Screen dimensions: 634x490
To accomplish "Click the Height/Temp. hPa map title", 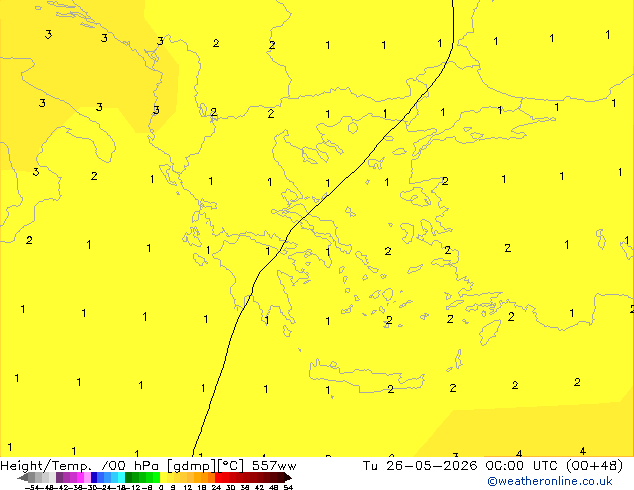I will [x=80, y=466].
